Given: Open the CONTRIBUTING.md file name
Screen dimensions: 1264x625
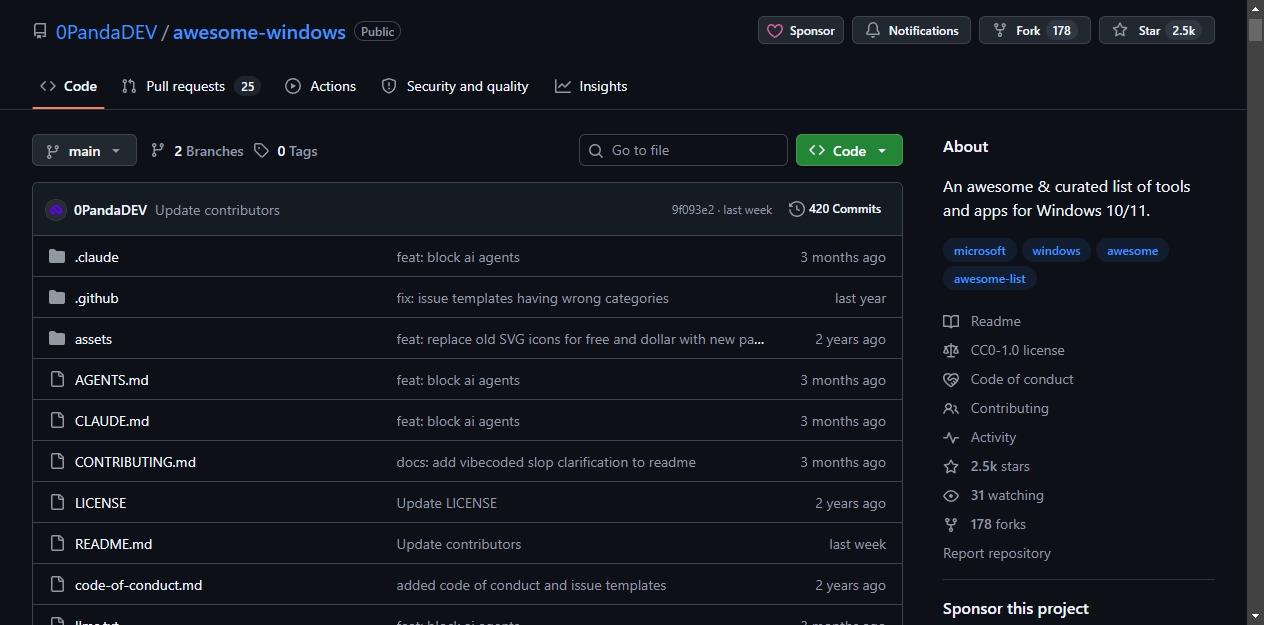Looking at the screenshot, I should coord(135,462).
